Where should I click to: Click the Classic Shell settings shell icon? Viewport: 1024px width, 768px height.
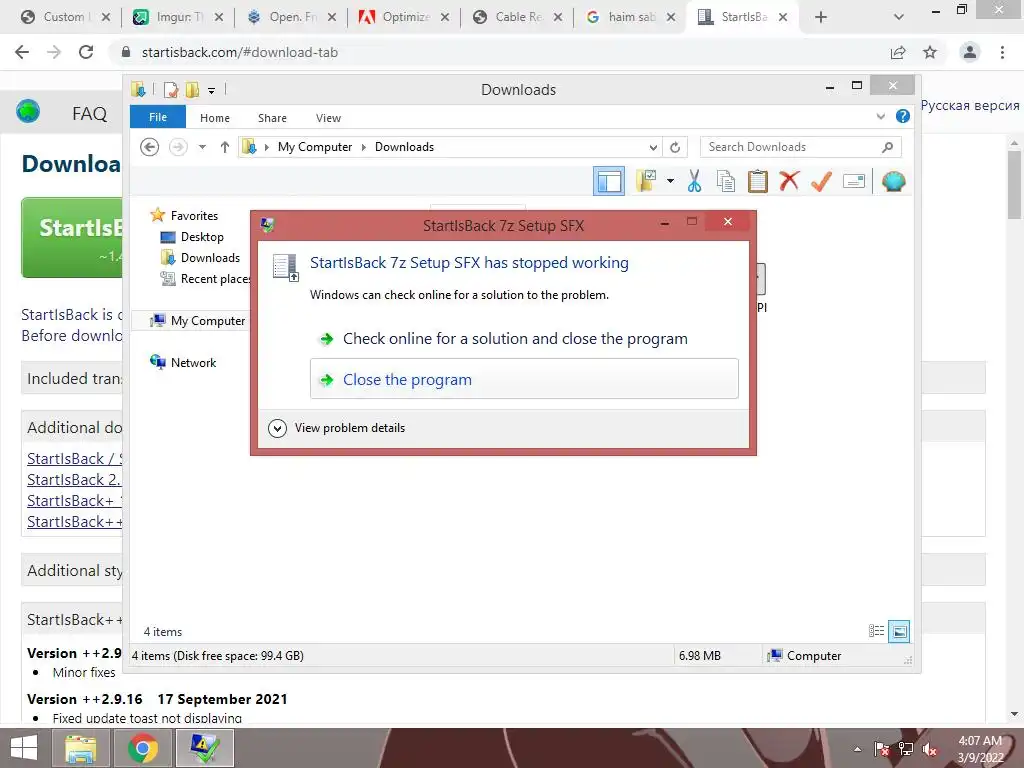tap(893, 181)
